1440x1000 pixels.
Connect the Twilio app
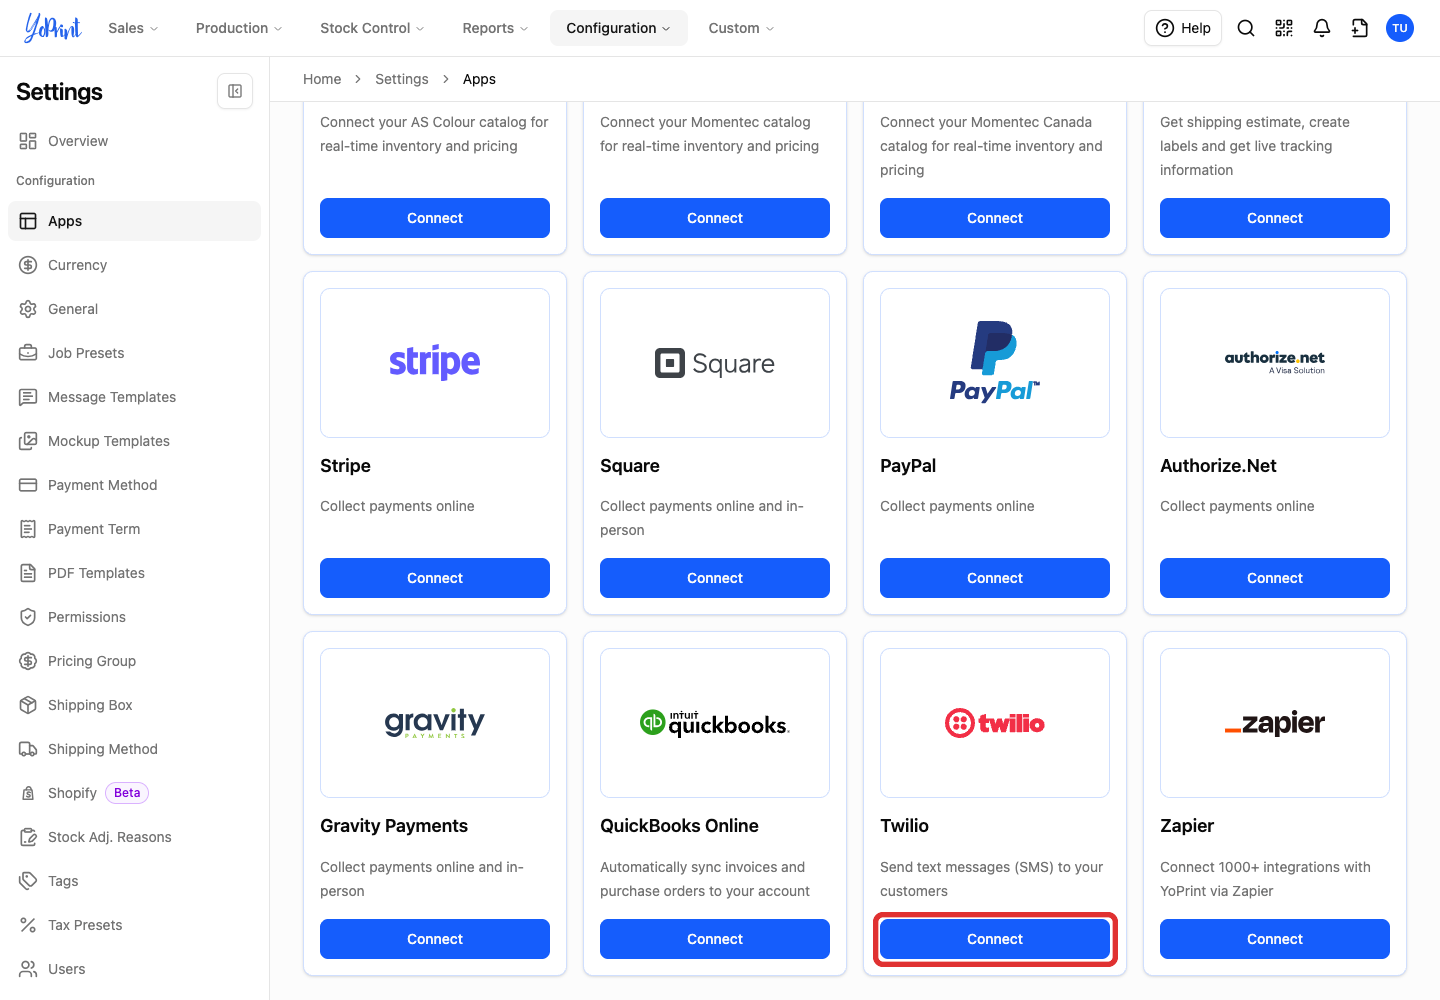[x=995, y=939]
